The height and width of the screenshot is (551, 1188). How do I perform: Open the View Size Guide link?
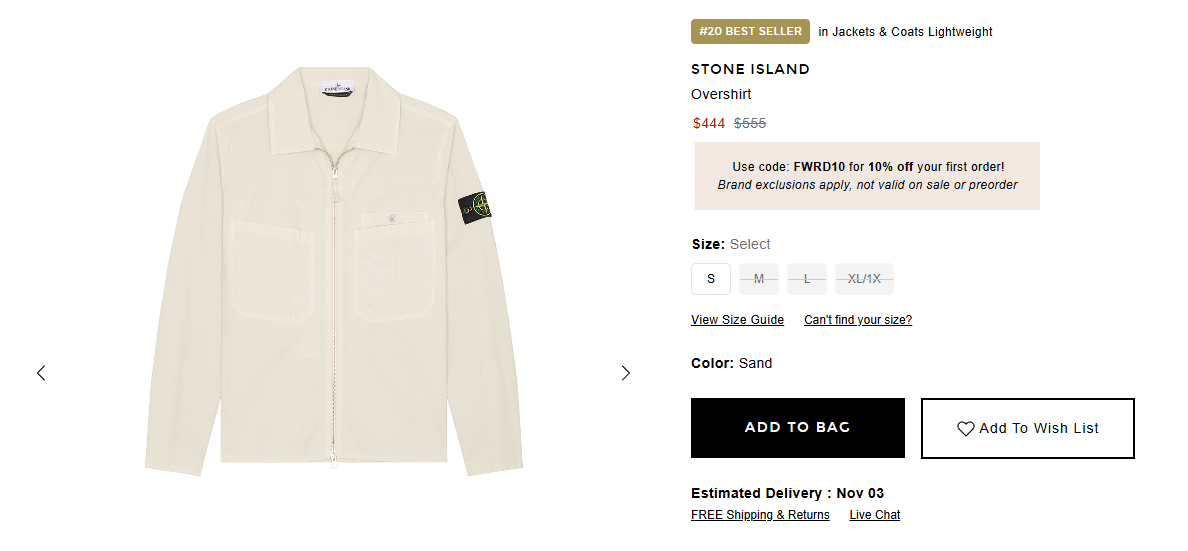pyautogui.click(x=737, y=320)
